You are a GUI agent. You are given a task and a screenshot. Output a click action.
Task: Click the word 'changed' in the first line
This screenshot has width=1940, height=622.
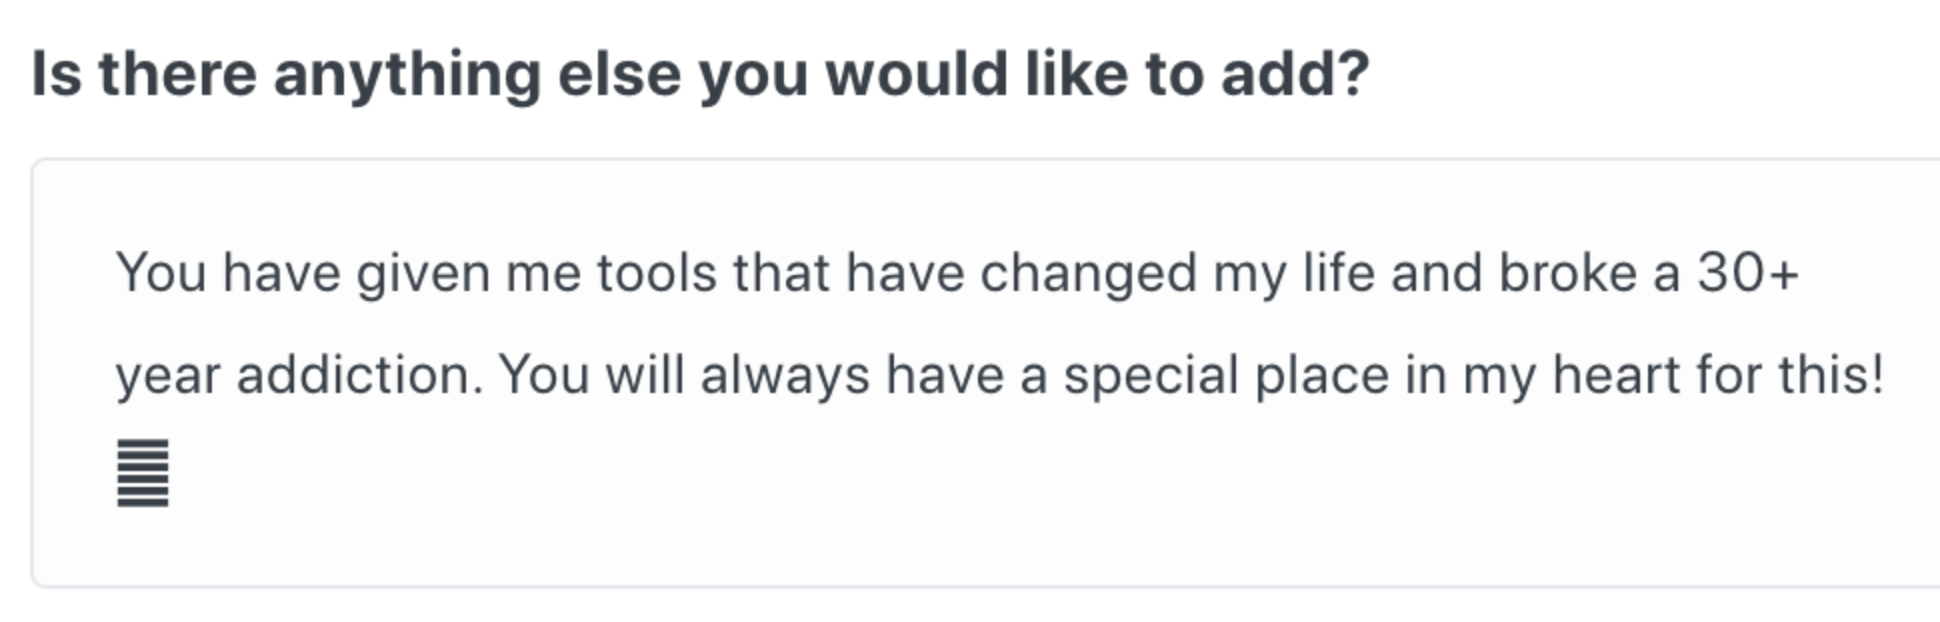coord(1088,273)
